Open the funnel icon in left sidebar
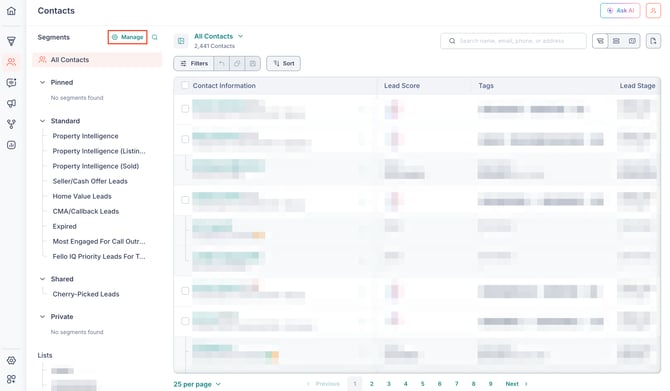The width and height of the screenshot is (670, 391). point(12,41)
